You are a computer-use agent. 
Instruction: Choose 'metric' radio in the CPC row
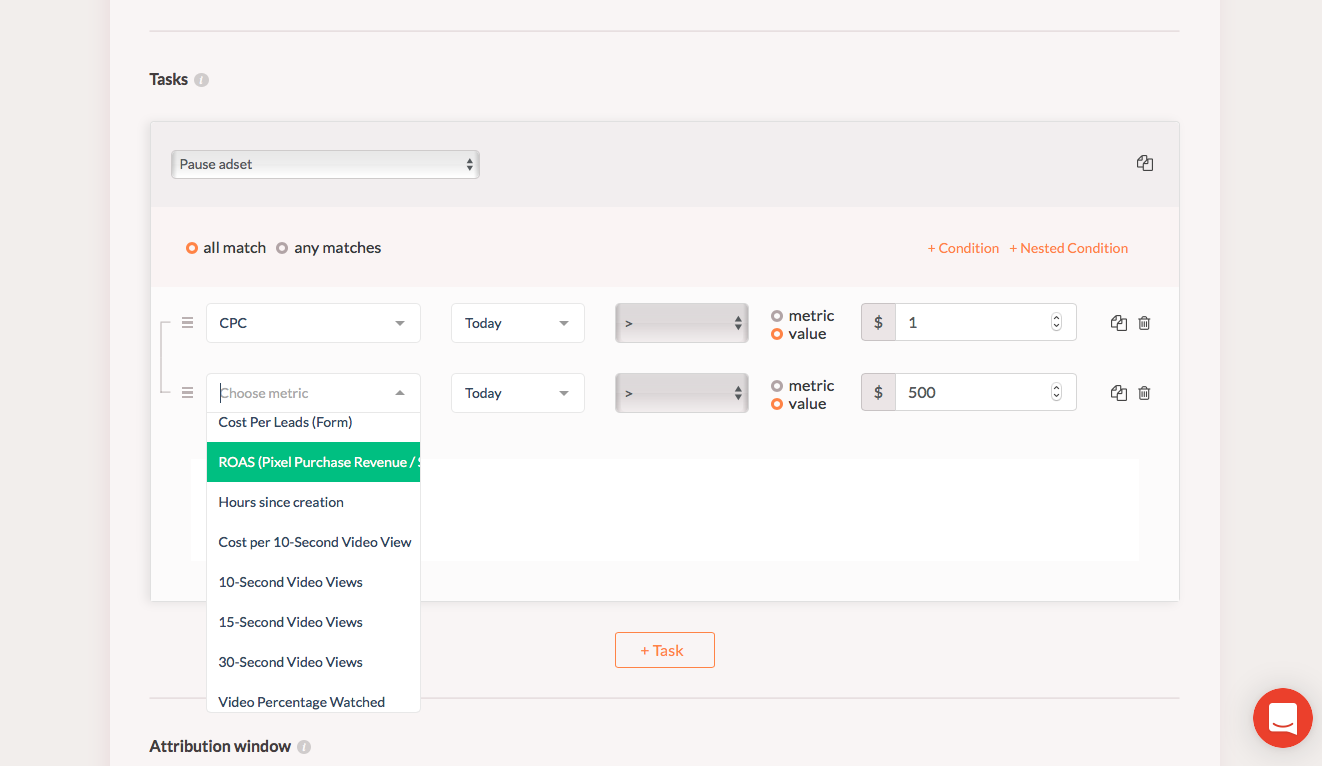point(777,316)
